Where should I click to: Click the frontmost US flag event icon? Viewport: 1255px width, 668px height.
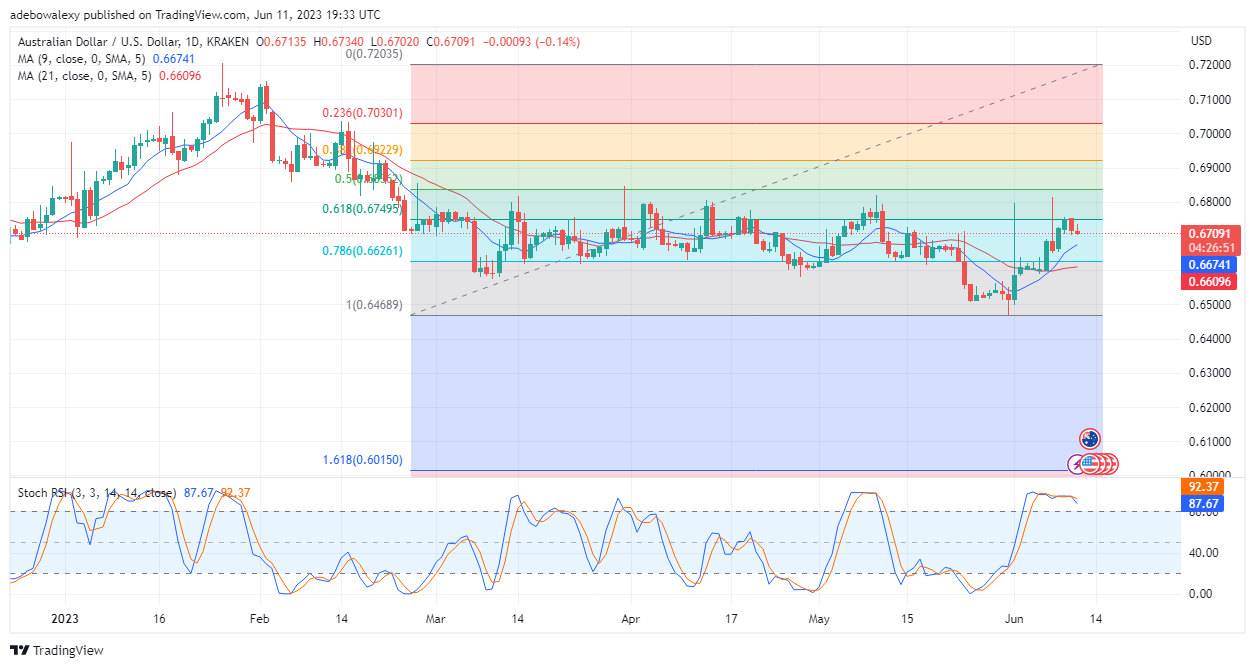coord(1089,464)
